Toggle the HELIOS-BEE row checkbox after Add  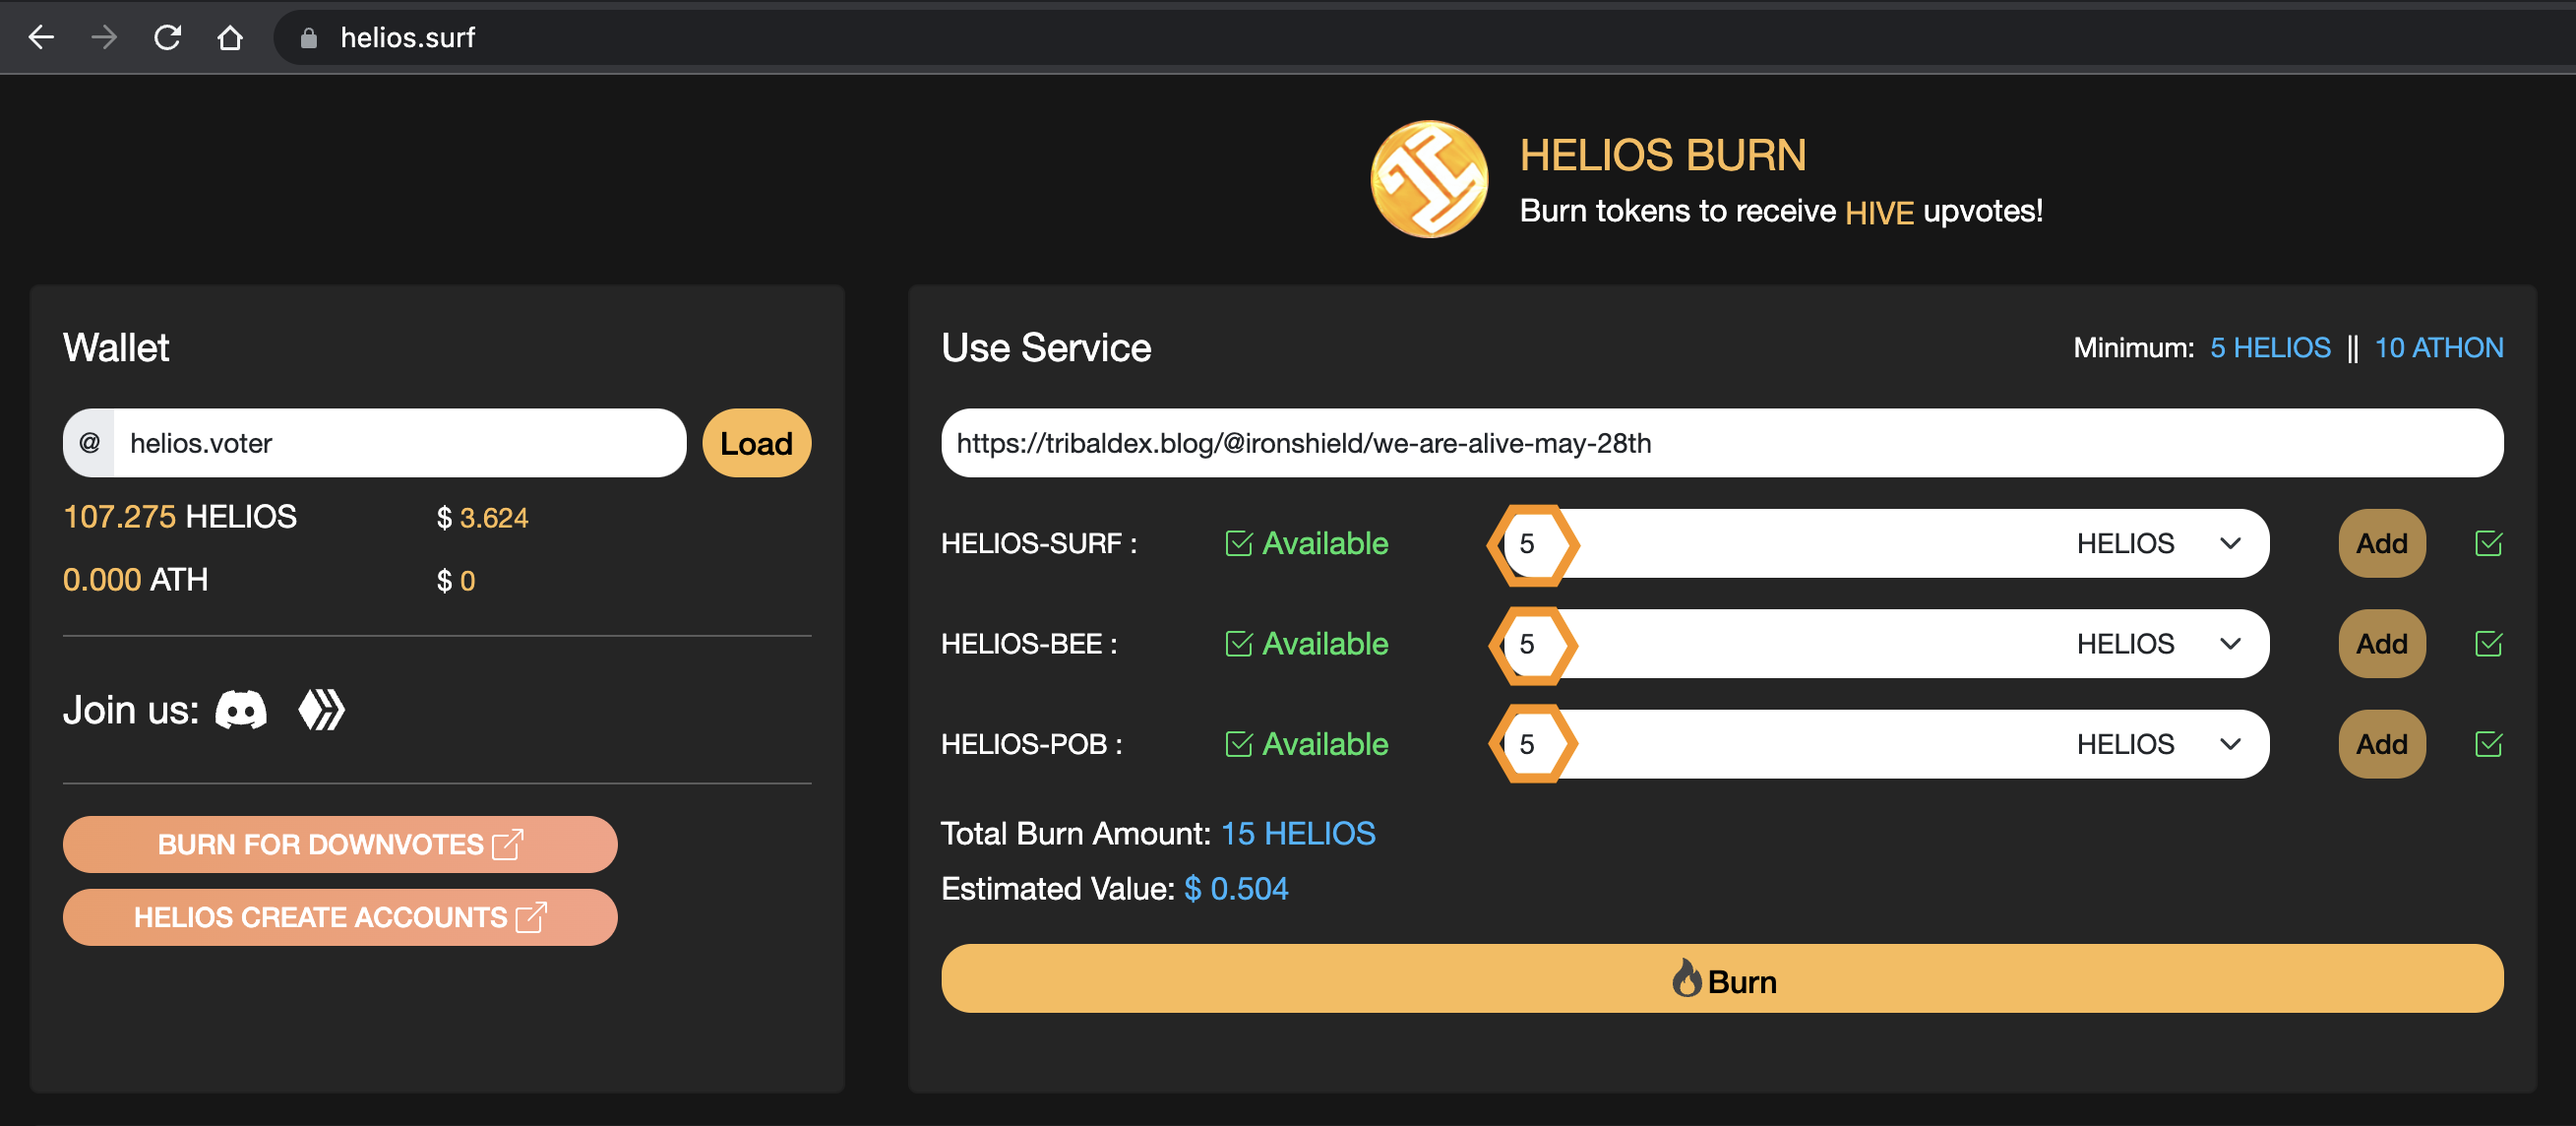click(2488, 643)
